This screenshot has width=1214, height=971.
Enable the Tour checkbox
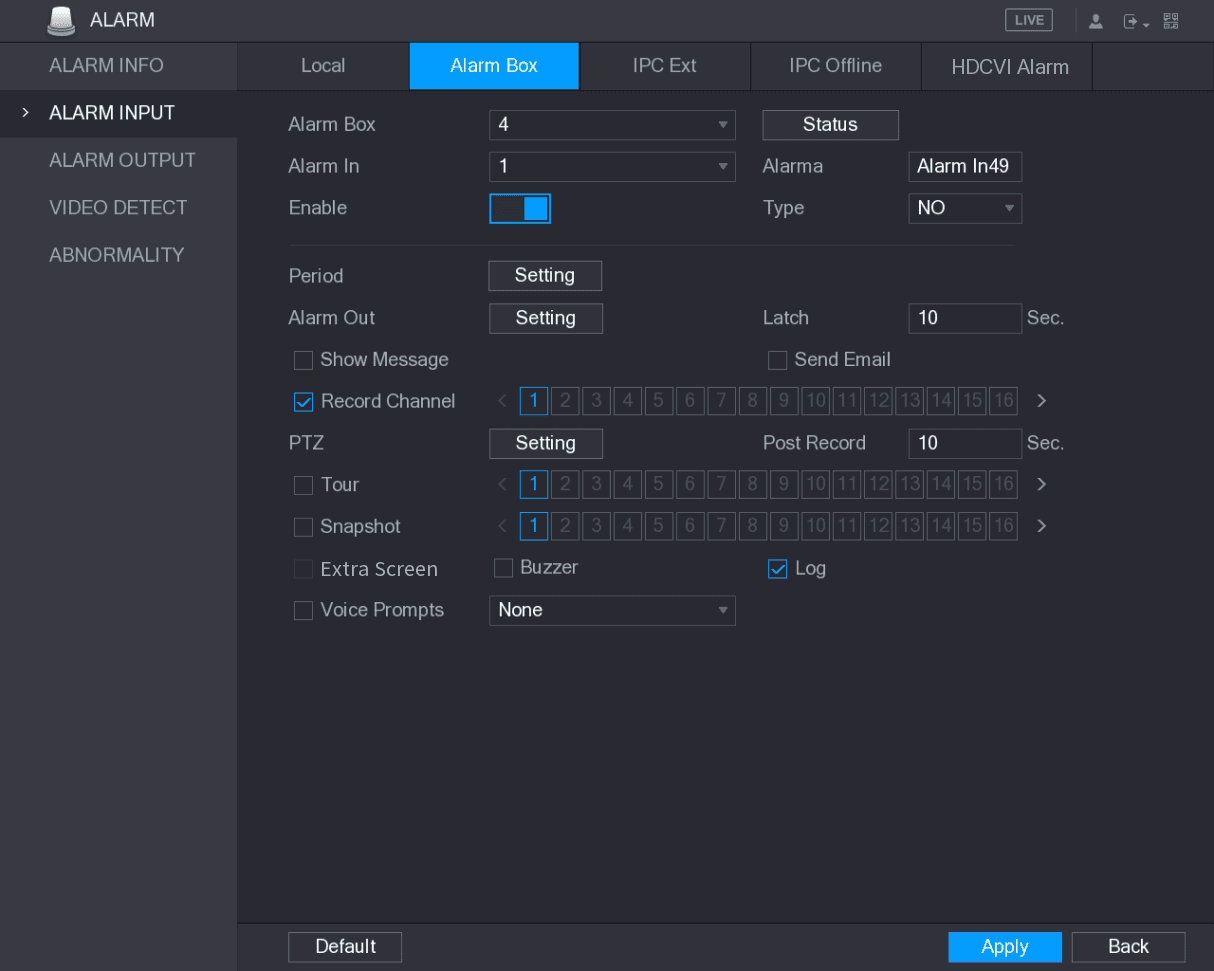coord(304,485)
